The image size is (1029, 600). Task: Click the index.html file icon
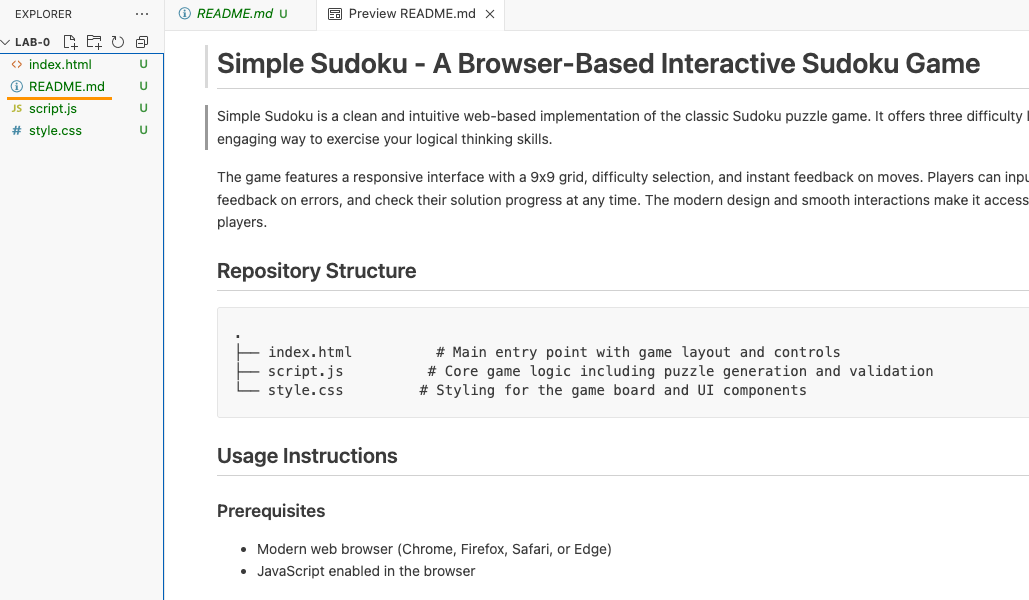[x=17, y=64]
